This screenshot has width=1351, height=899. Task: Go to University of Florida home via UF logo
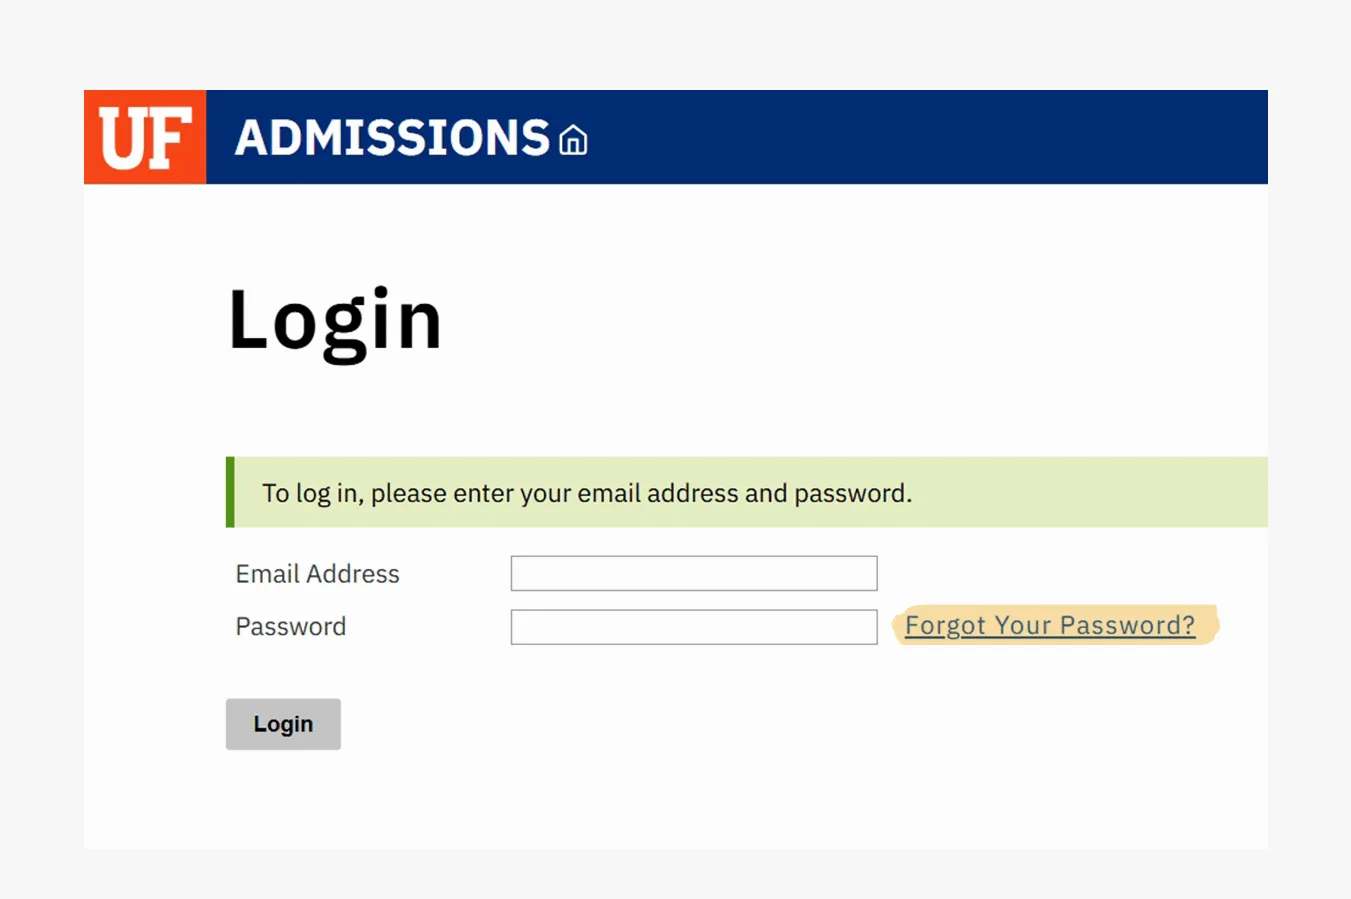point(145,137)
